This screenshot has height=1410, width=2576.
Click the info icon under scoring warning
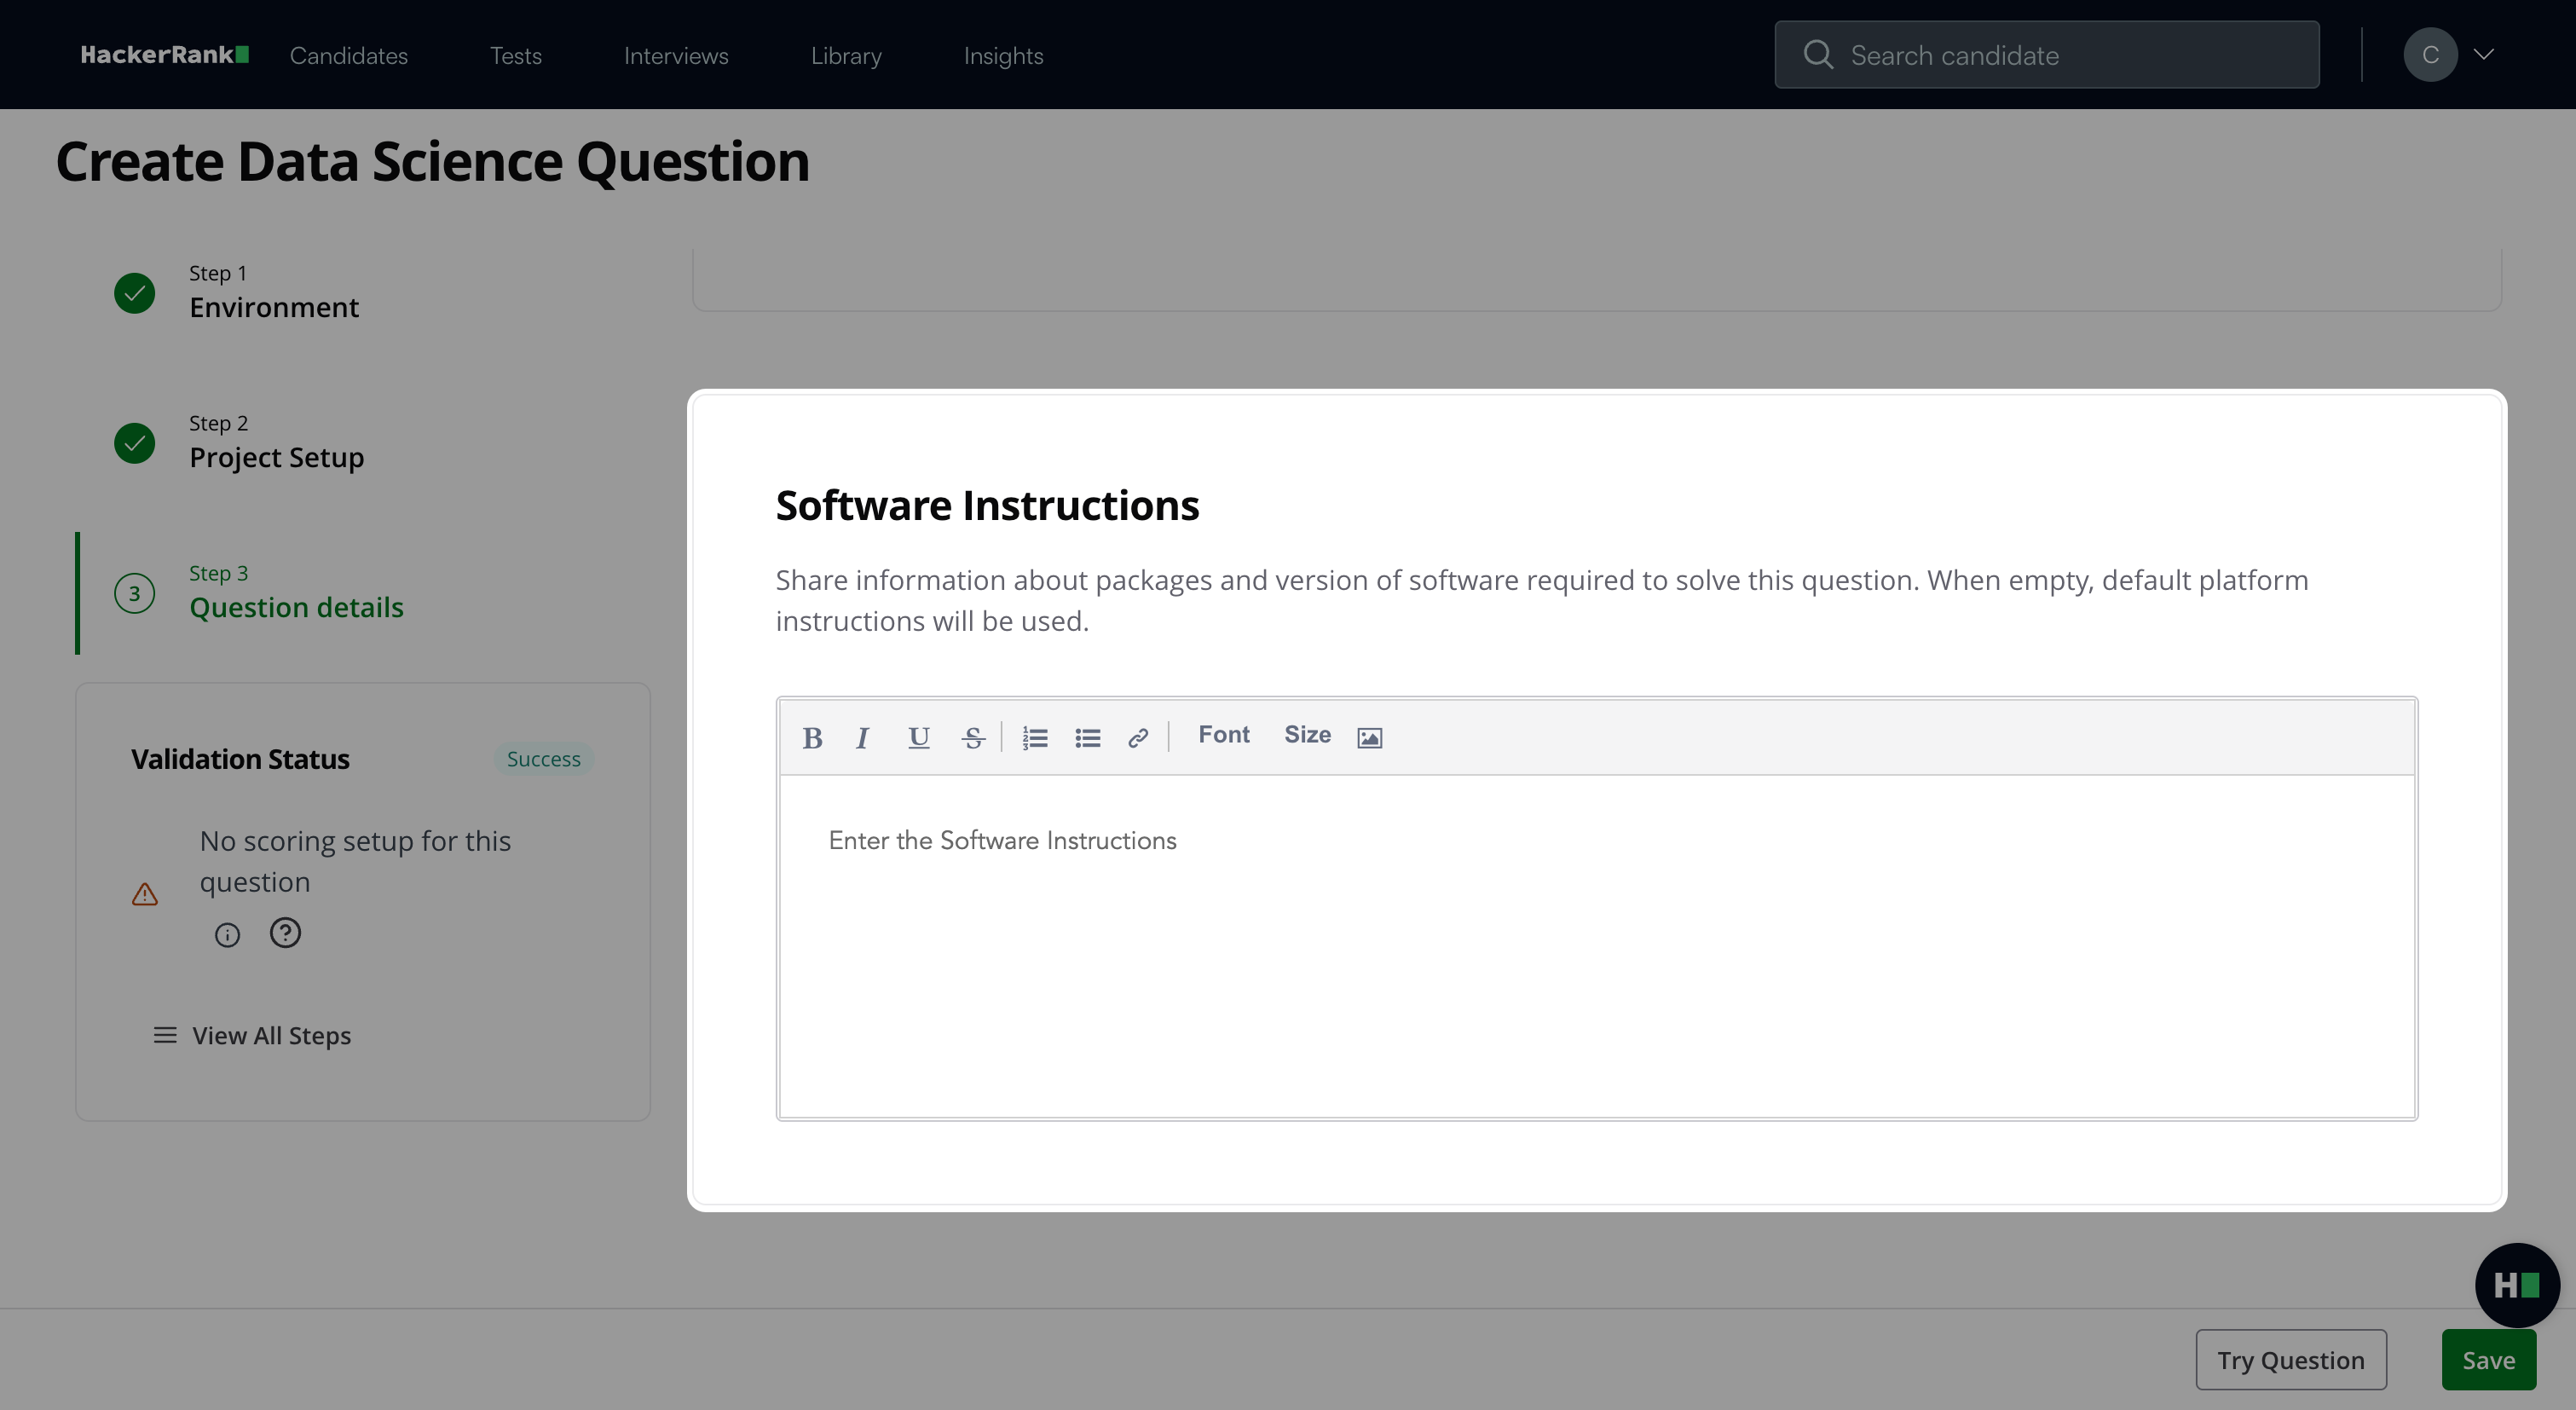(227, 935)
